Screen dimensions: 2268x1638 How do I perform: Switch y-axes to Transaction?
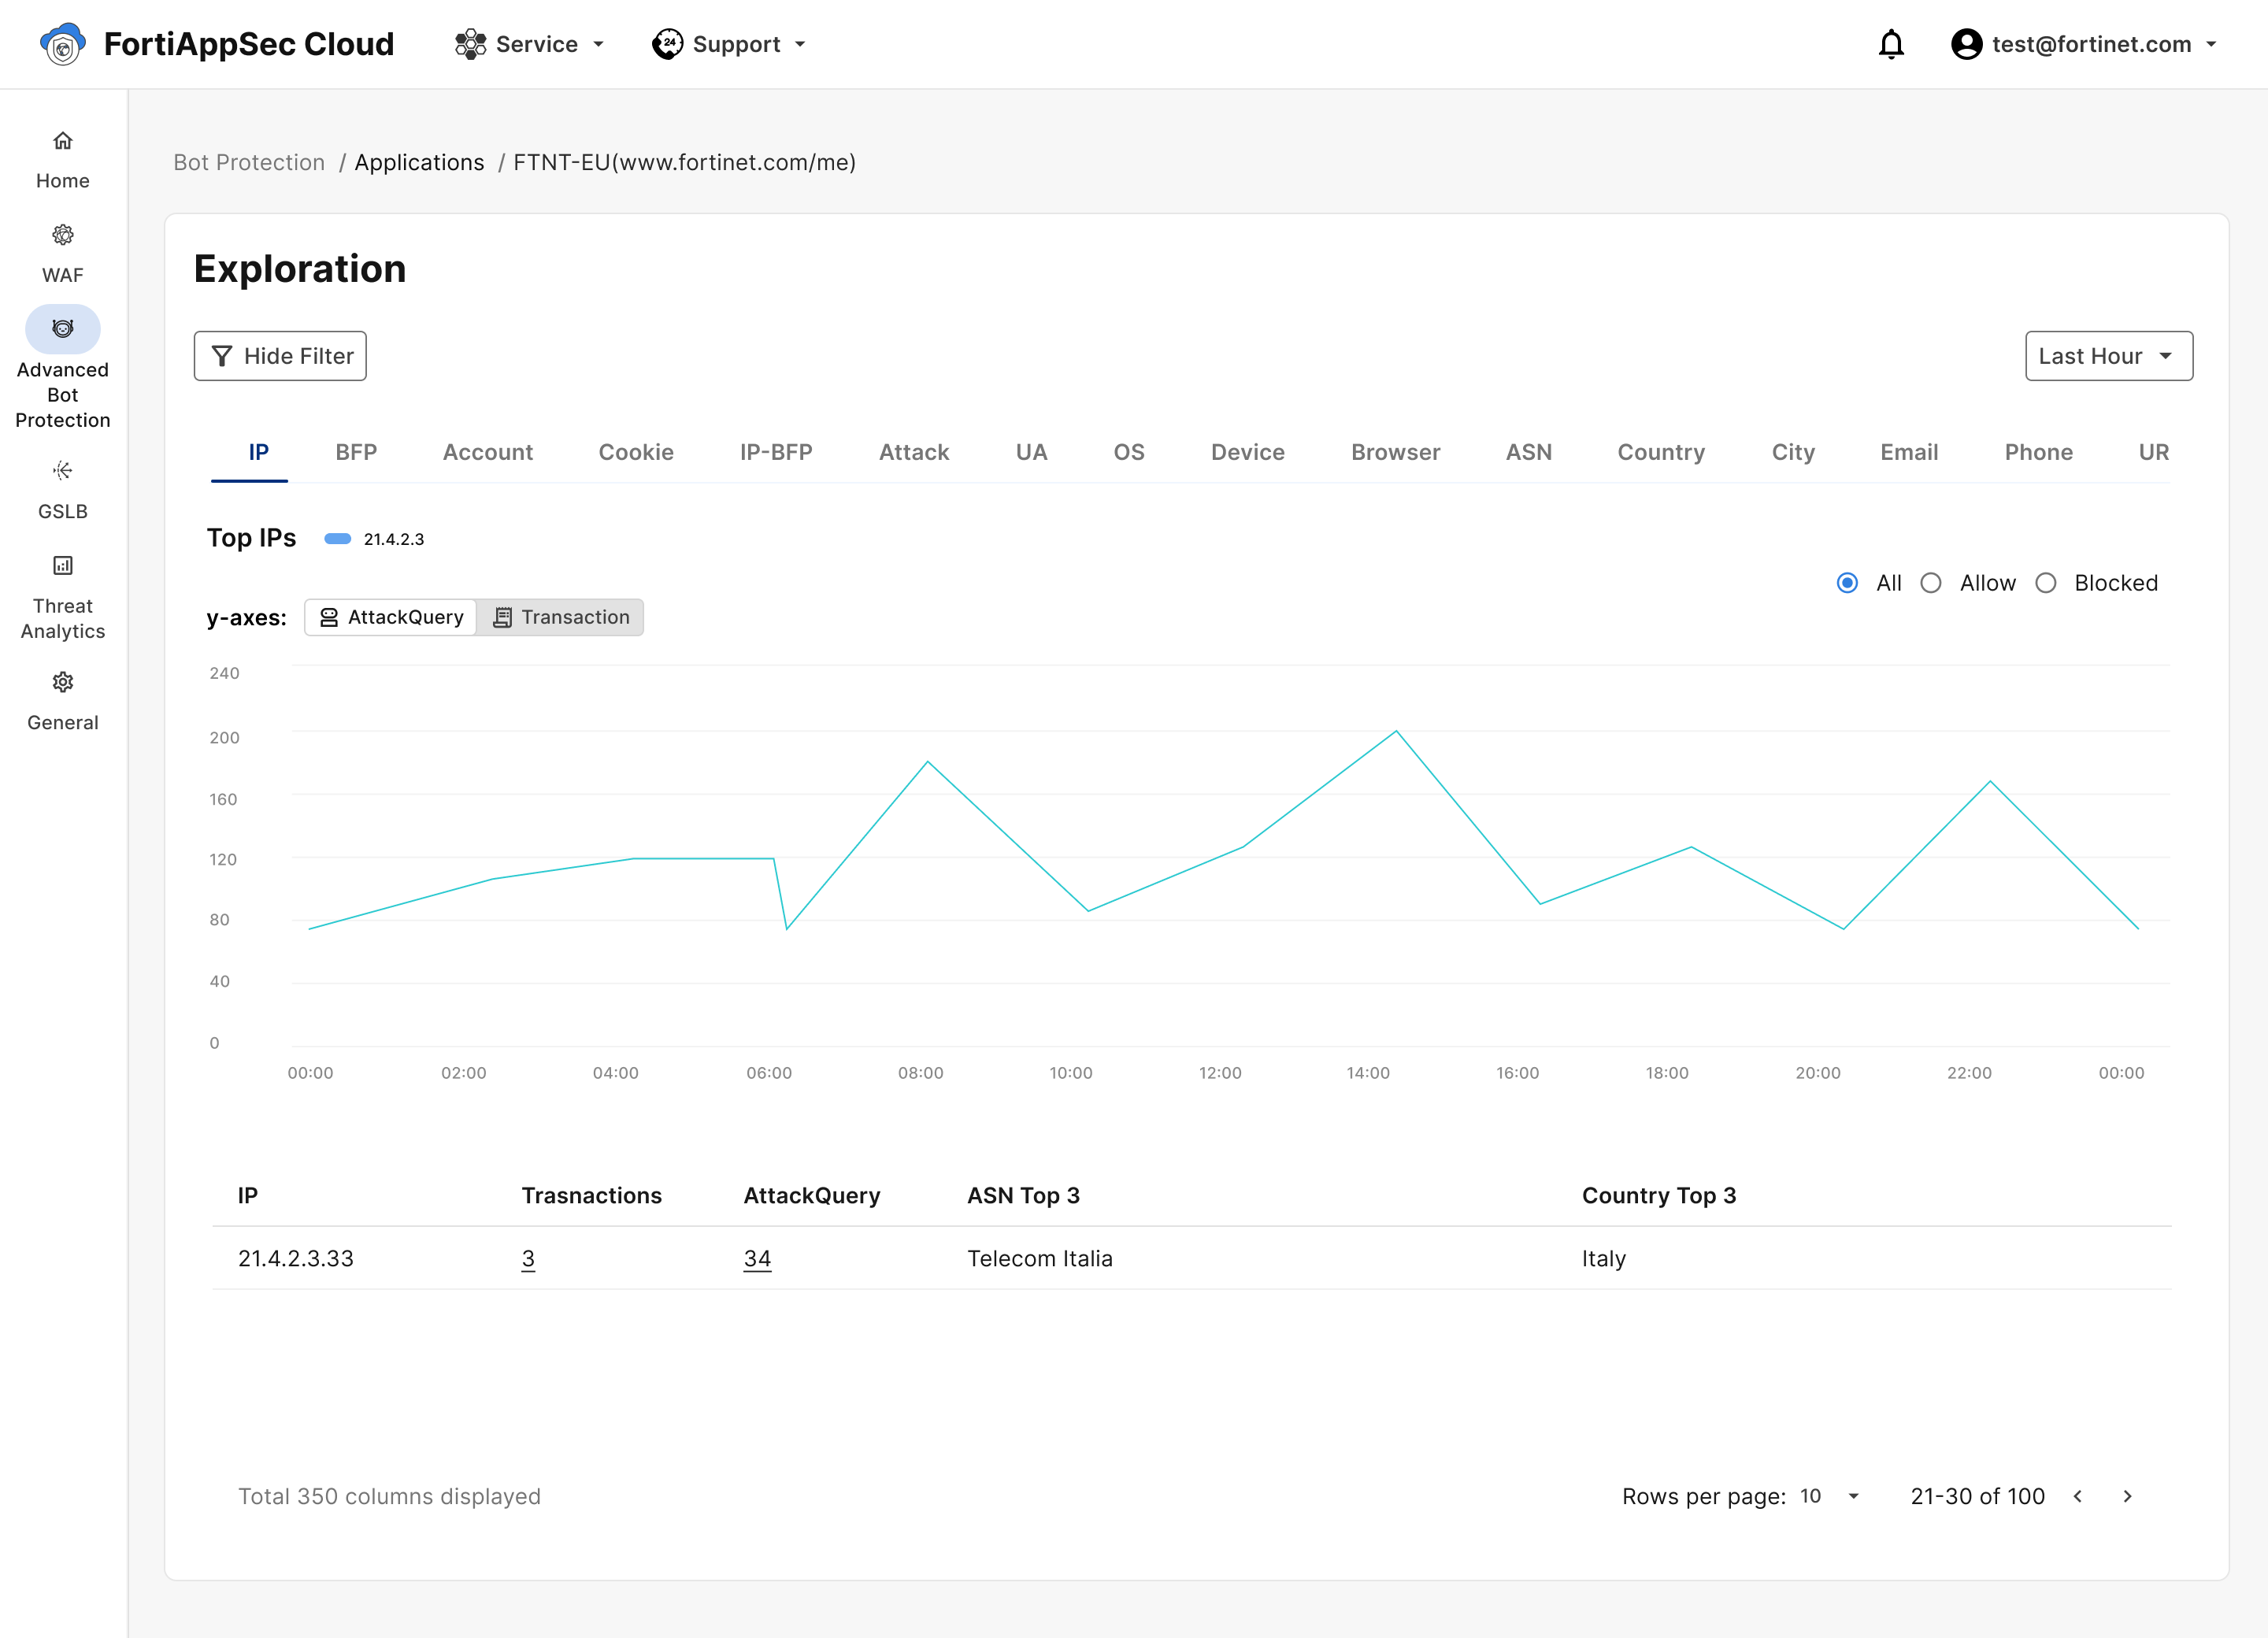coord(561,617)
